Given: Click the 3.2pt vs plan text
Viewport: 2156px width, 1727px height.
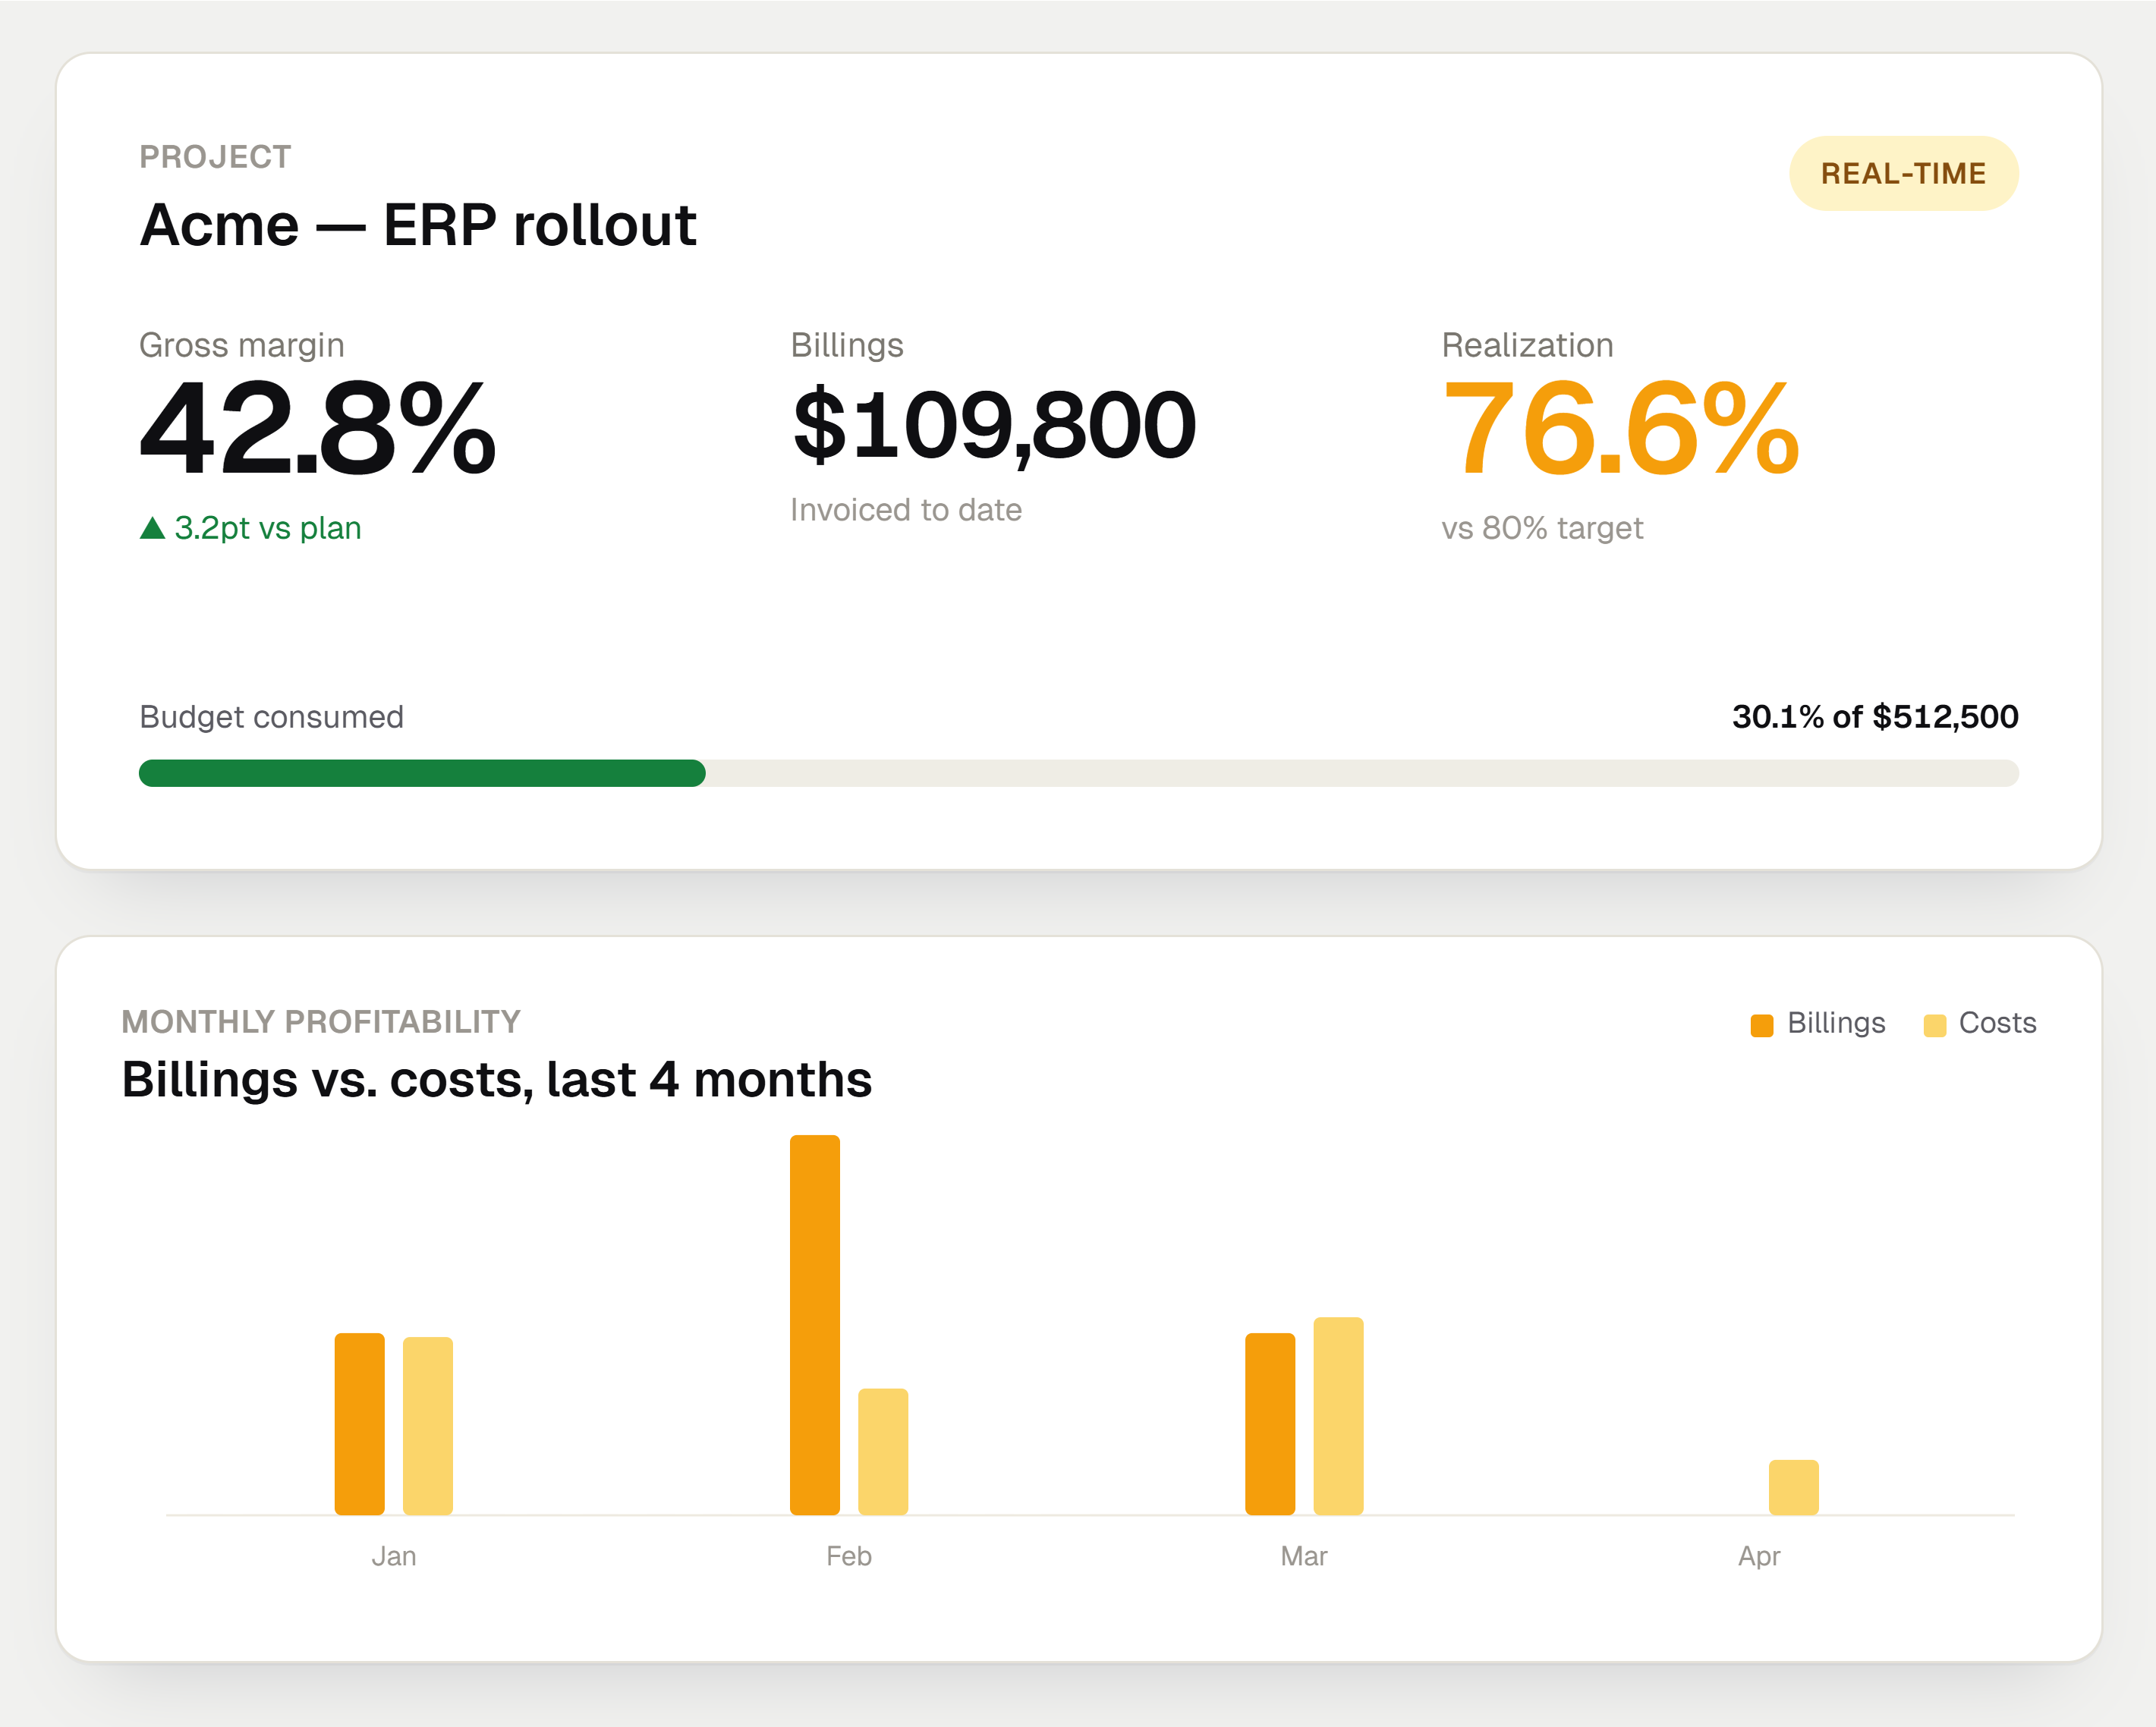Looking at the screenshot, I should (x=268, y=528).
